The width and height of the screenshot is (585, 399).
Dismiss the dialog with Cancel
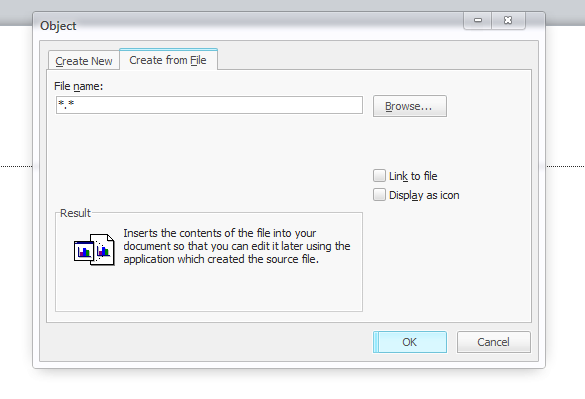494,342
